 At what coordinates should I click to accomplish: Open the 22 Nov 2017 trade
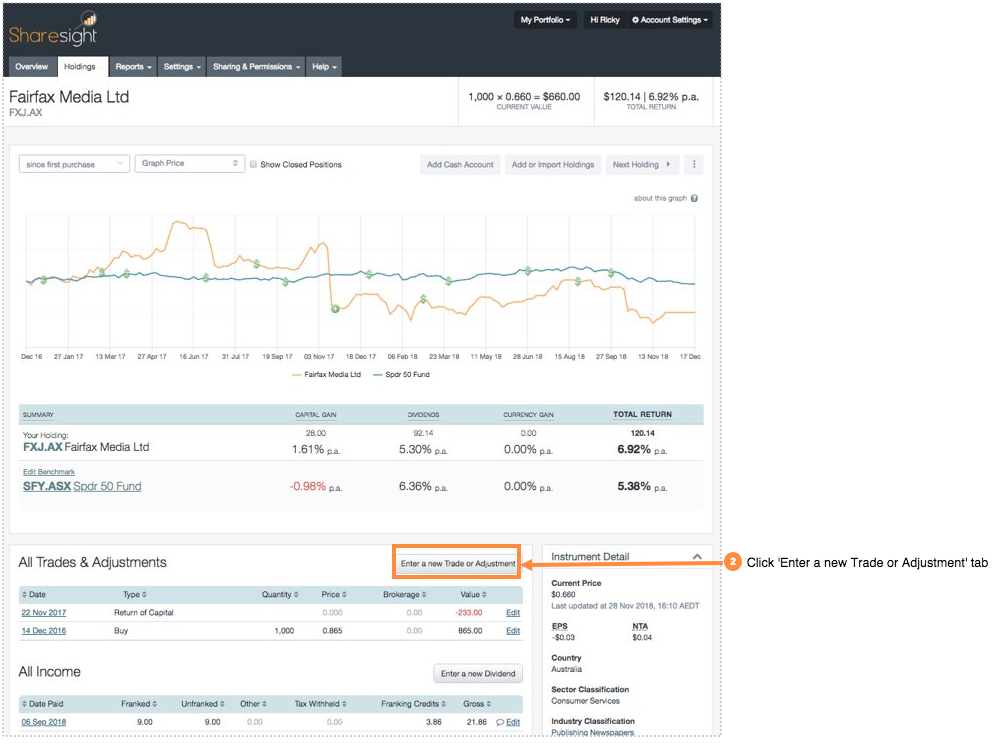coord(44,612)
